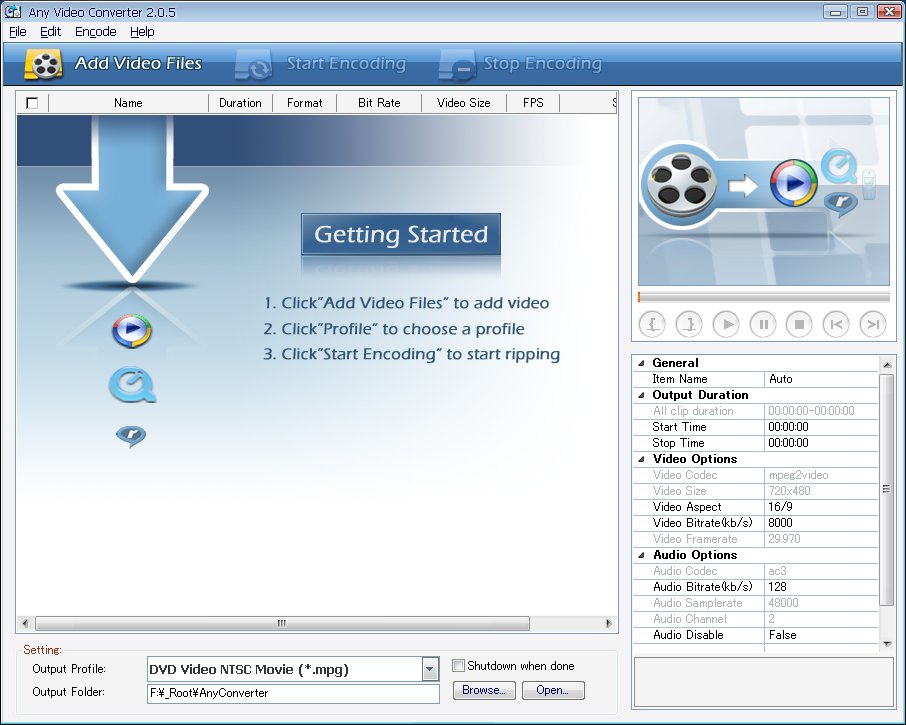Jump to next frame in the preview
Screen dimensions: 906x725
(x=872, y=324)
